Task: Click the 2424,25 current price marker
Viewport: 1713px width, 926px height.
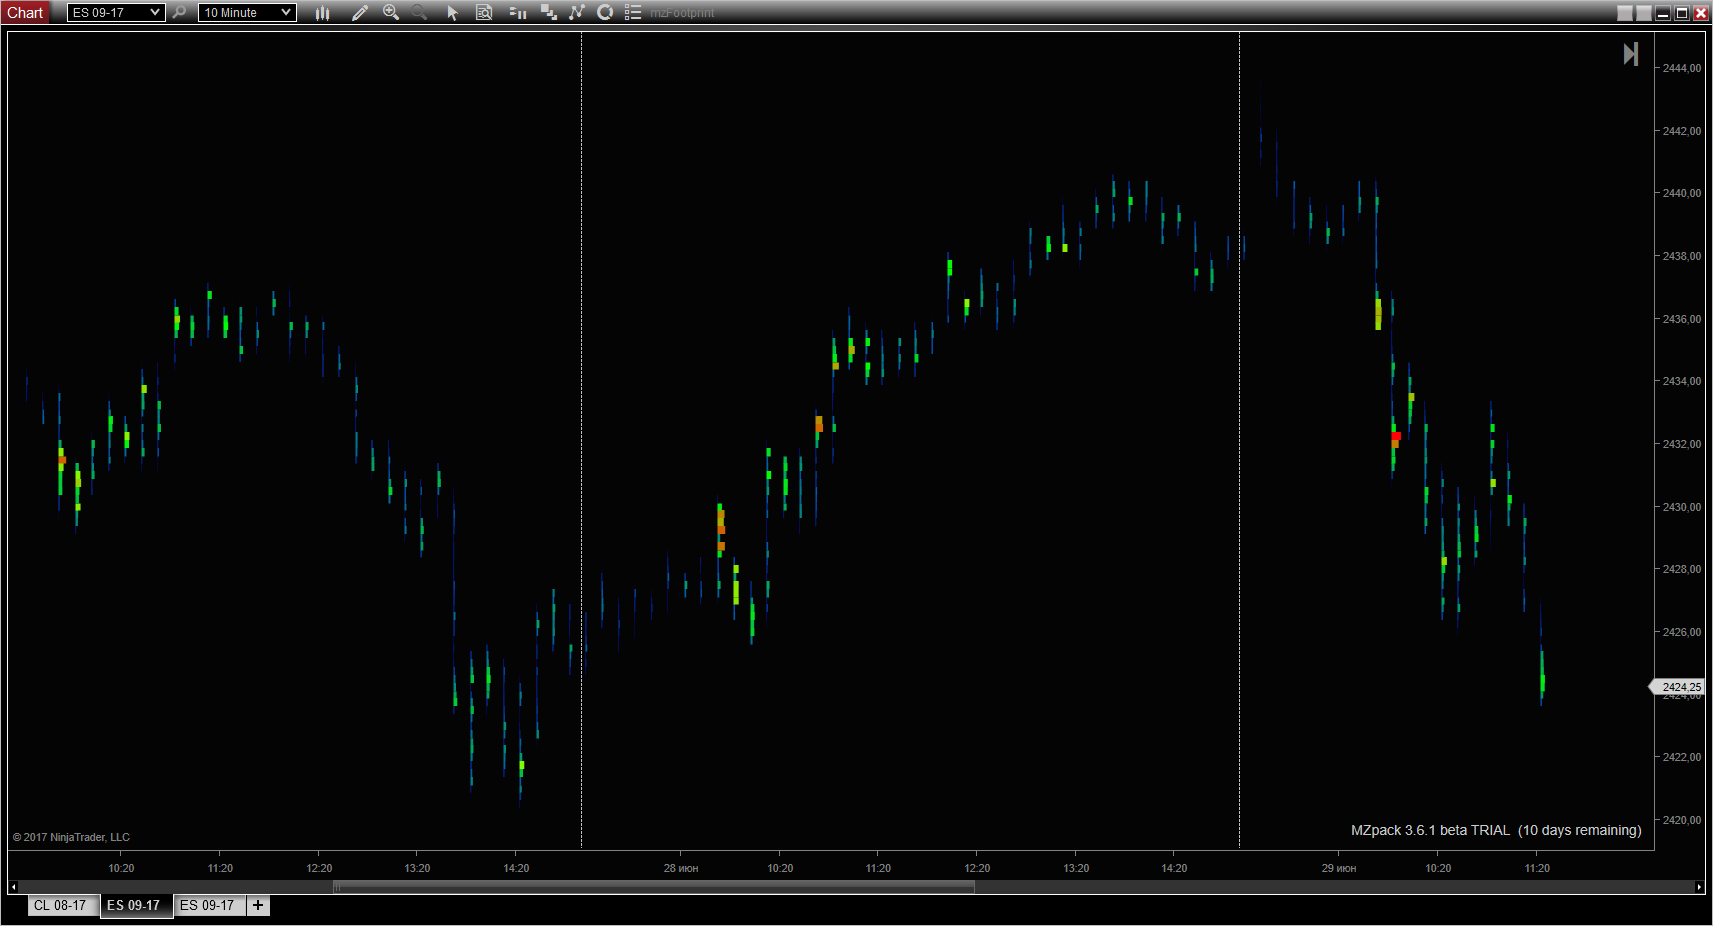Action: (x=1679, y=687)
